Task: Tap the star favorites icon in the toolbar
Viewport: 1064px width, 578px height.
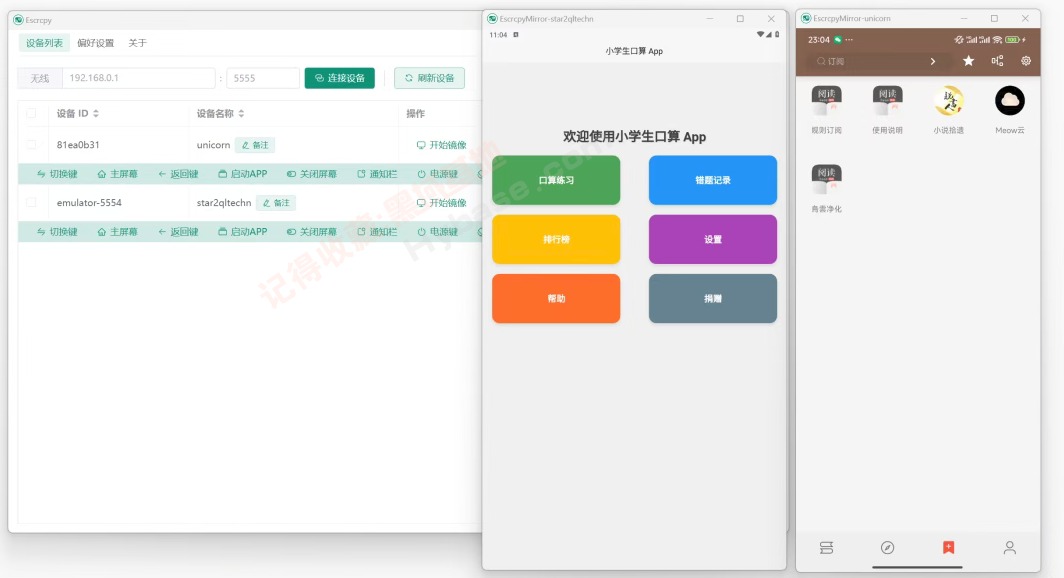Action: [968, 61]
